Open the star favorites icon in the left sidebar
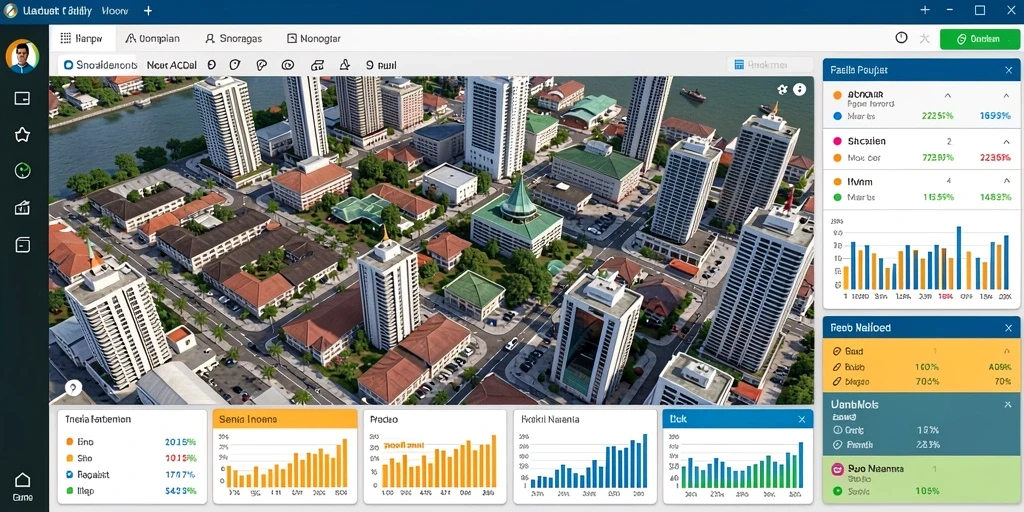 pyautogui.click(x=22, y=135)
